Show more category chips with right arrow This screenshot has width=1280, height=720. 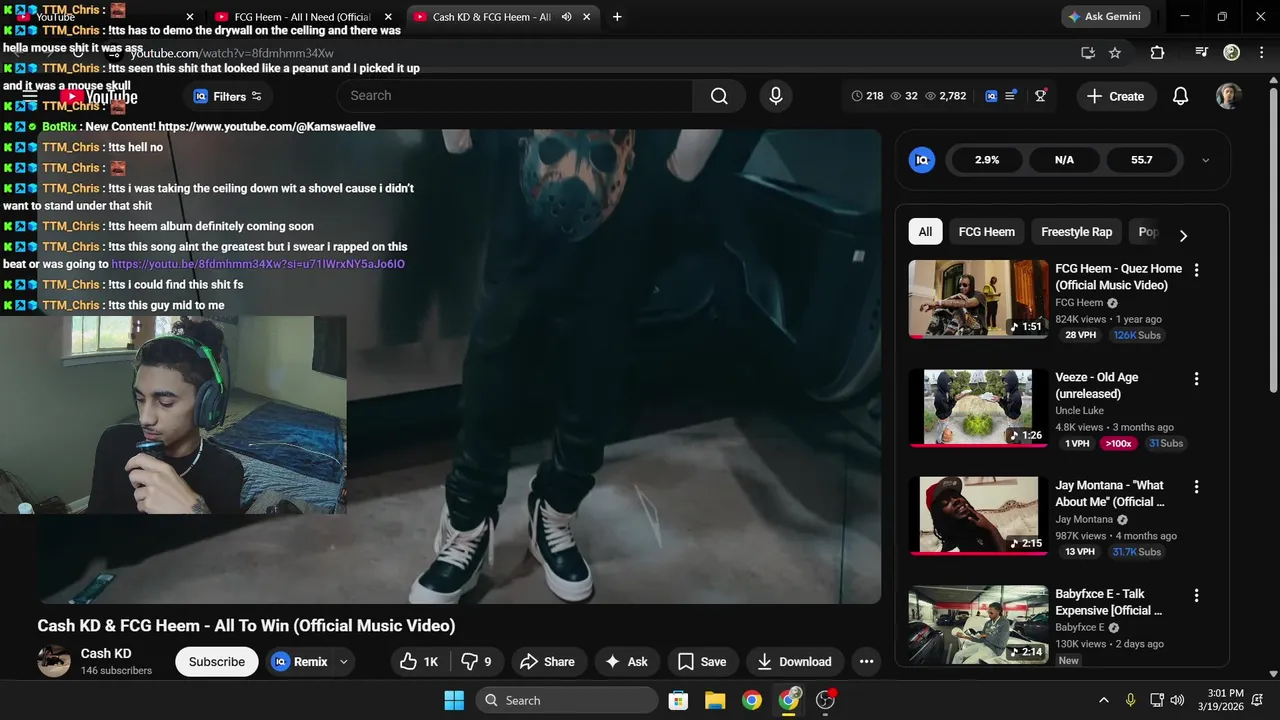(x=1183, y=236)
